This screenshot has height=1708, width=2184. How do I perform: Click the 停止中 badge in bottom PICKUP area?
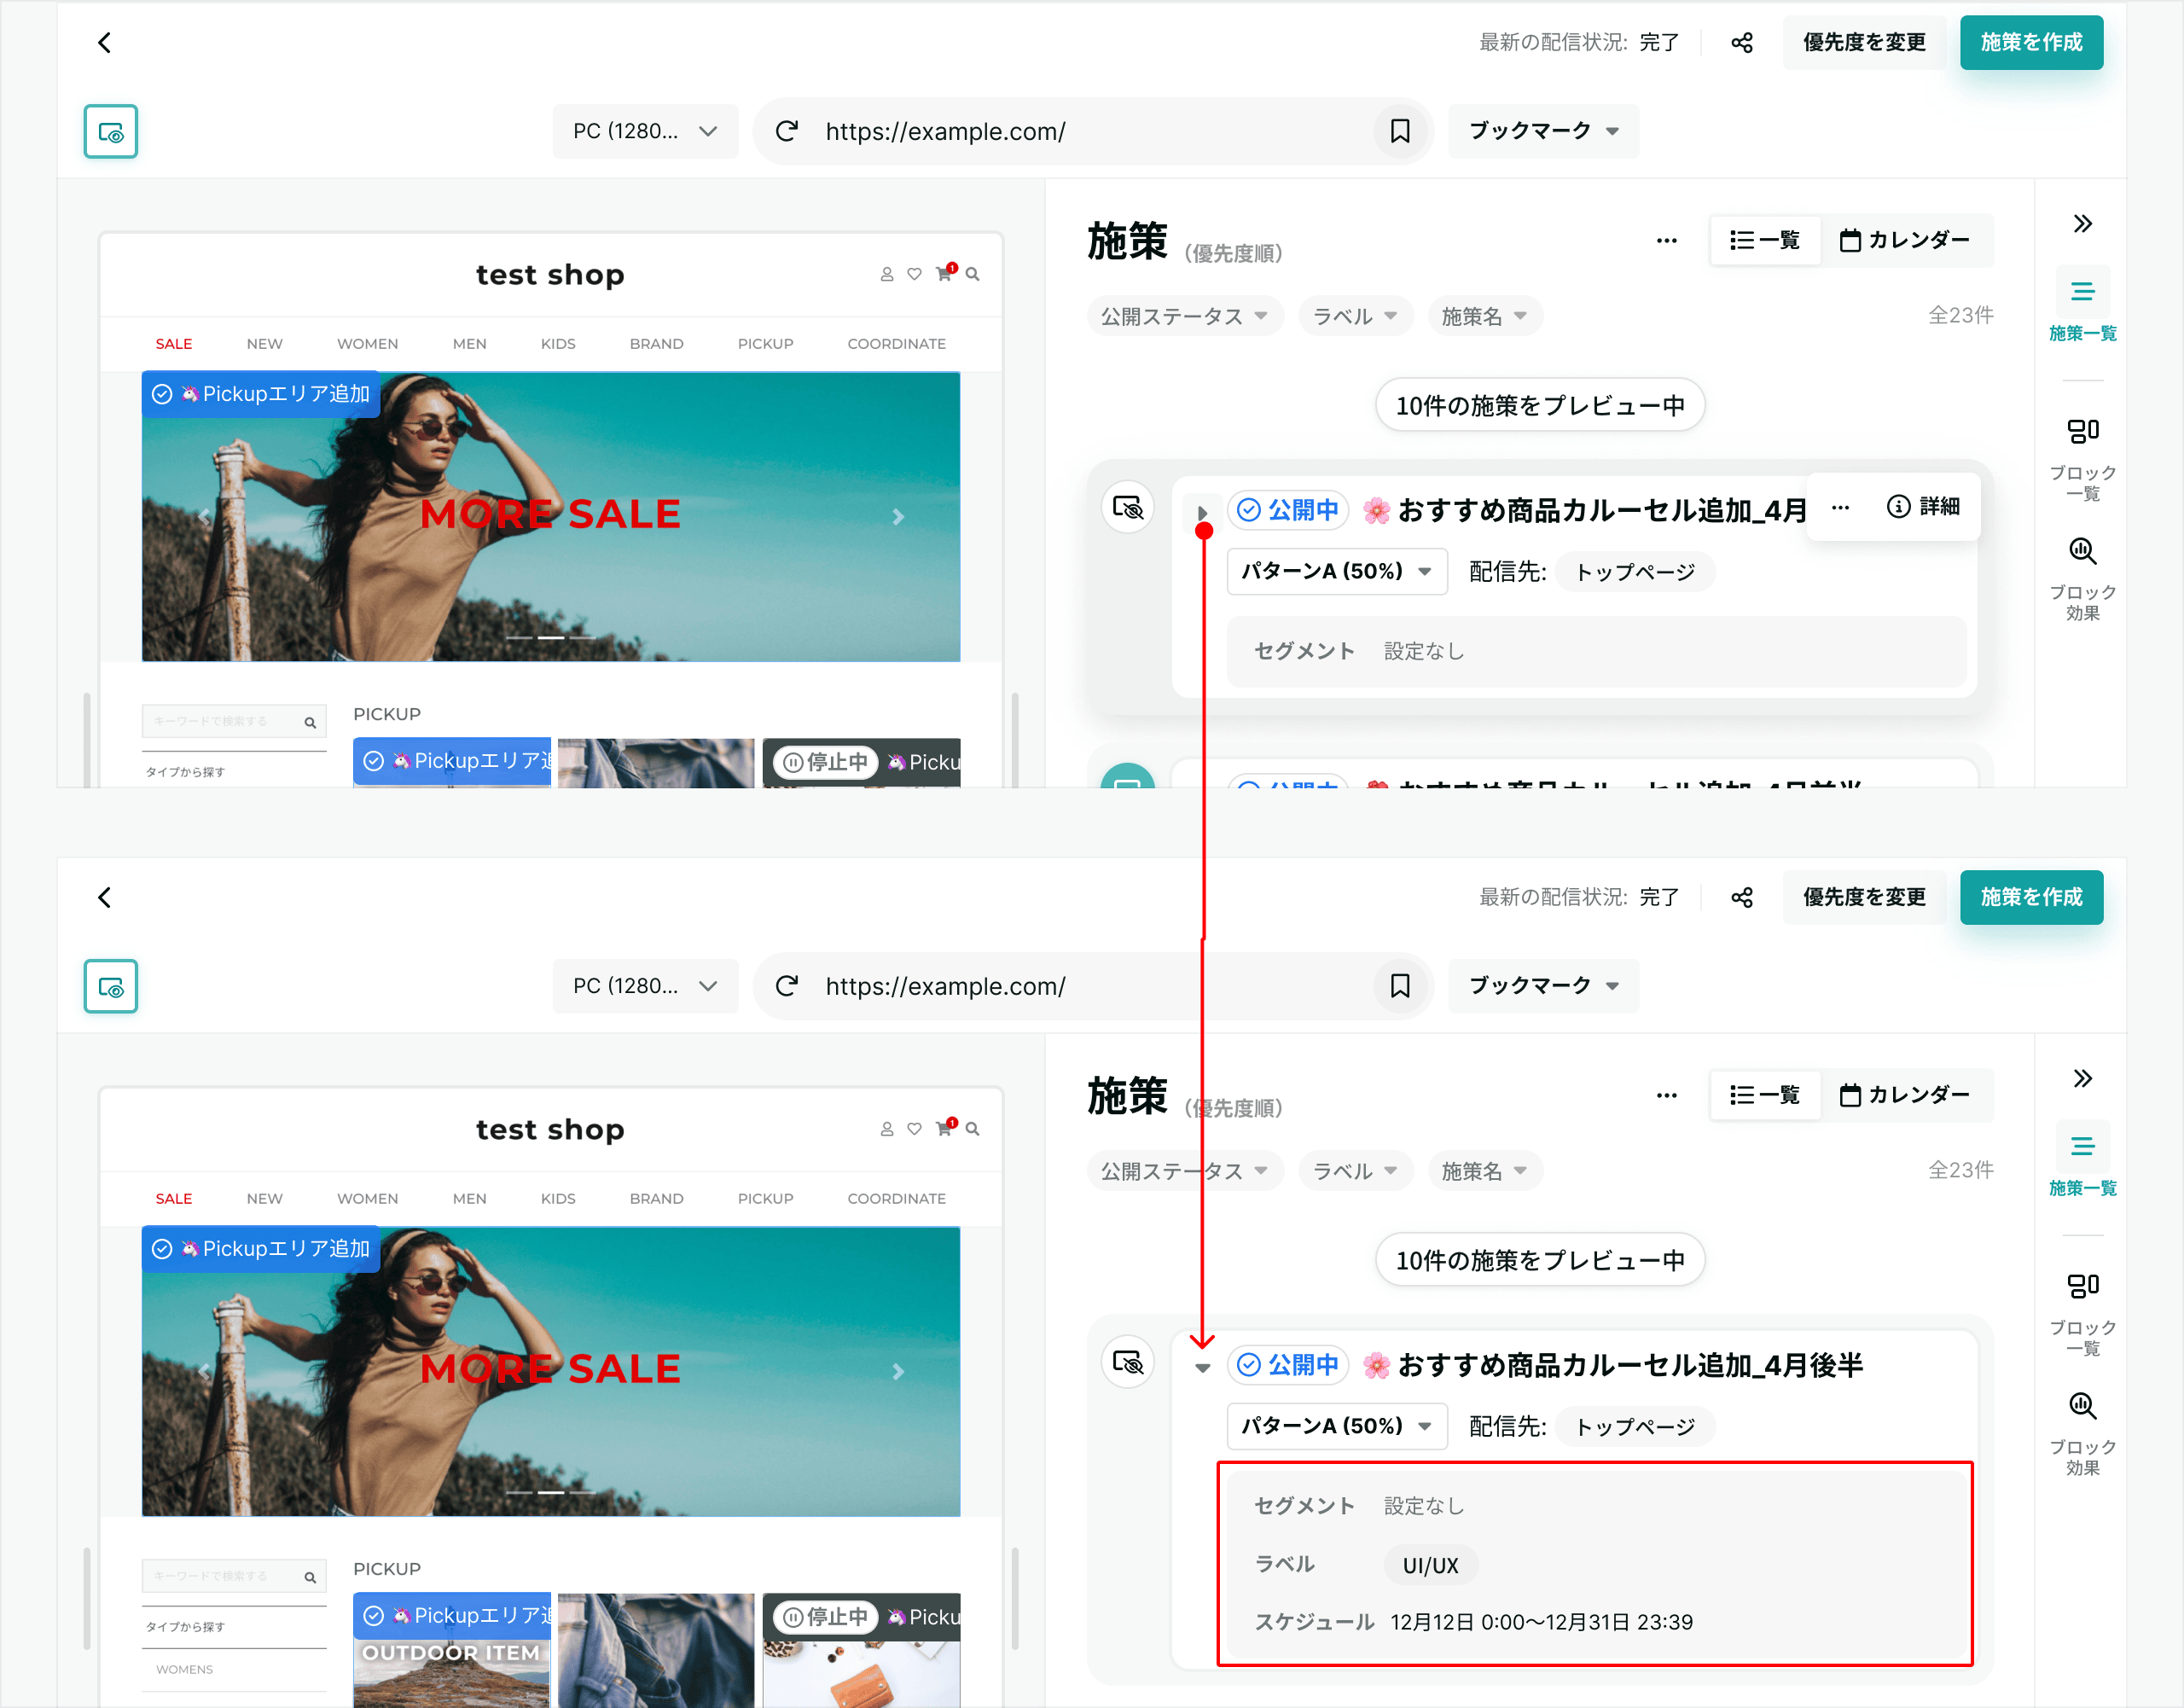825,1617
